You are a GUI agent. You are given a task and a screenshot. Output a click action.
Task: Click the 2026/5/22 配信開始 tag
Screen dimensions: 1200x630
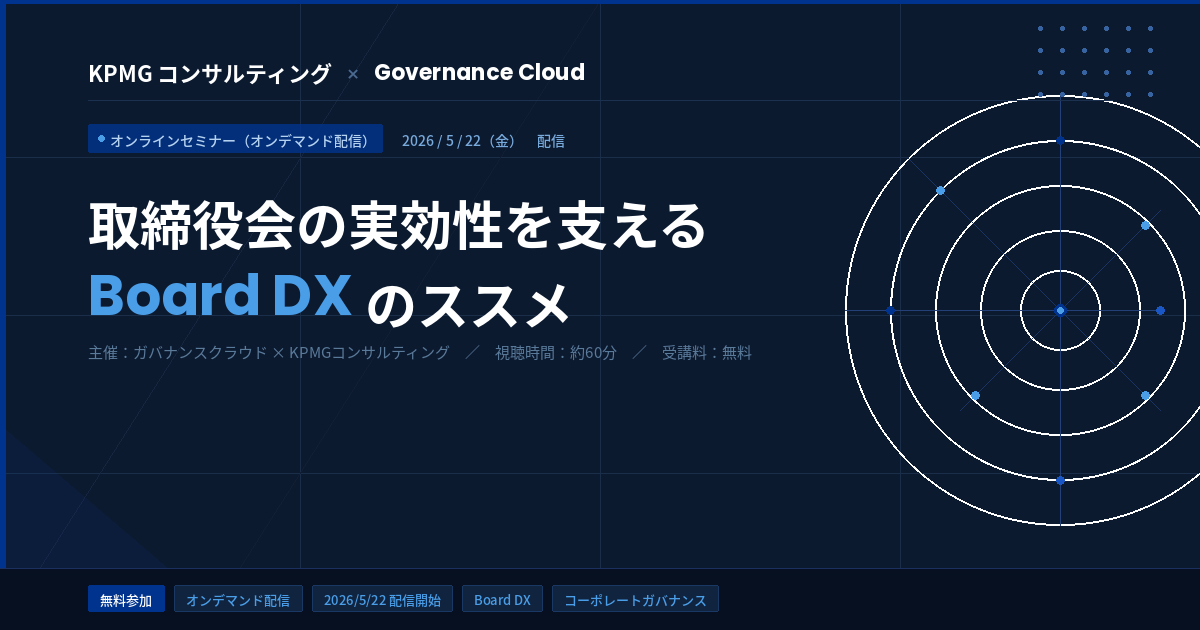pyautogui.click(x=382, y=600)
